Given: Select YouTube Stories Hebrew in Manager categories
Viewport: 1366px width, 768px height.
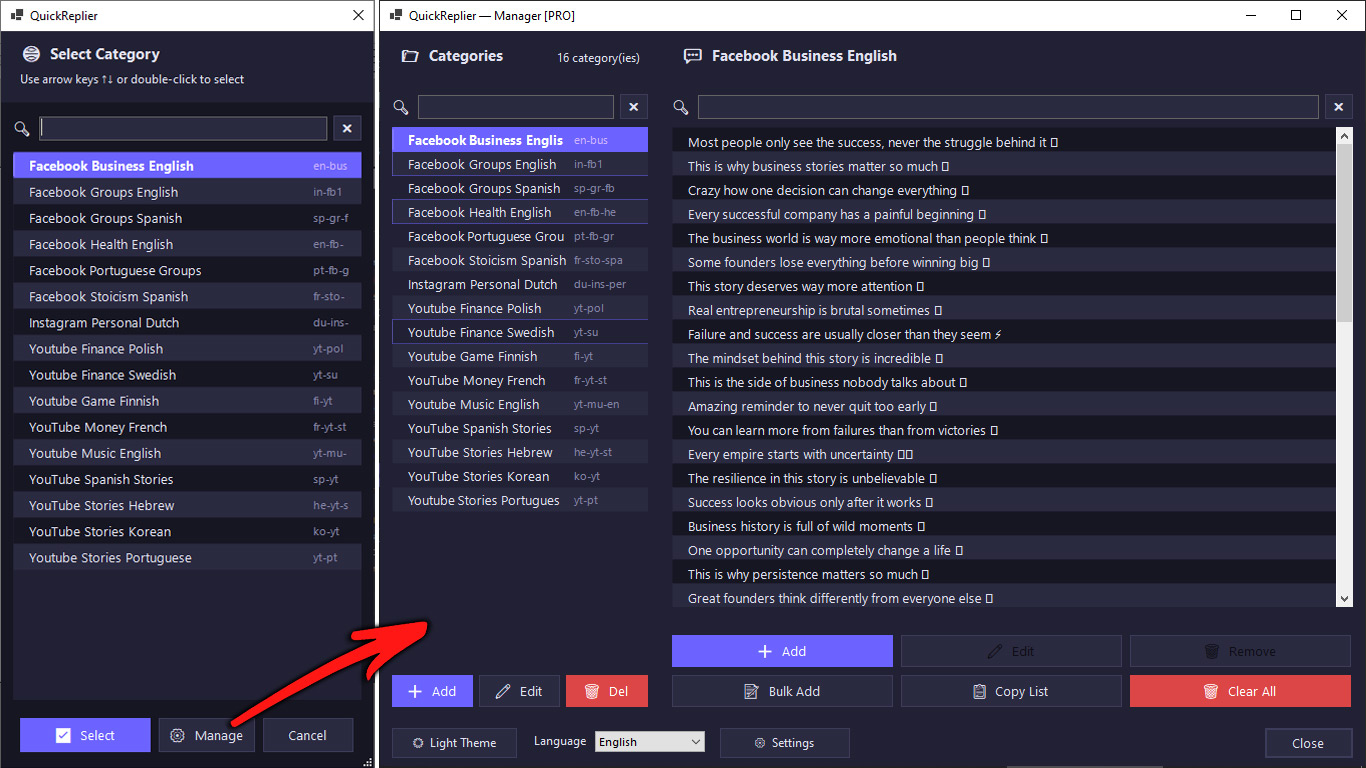Looking at the screenshot, I should (x=520, y=452).
